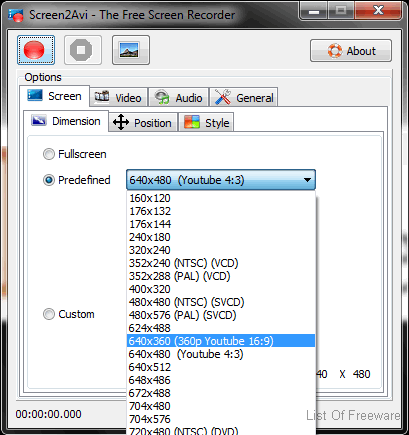Viewport: 409px width, 435px height.
Task: Pick the 672x488 entry
Action: [x=221, y=393]
